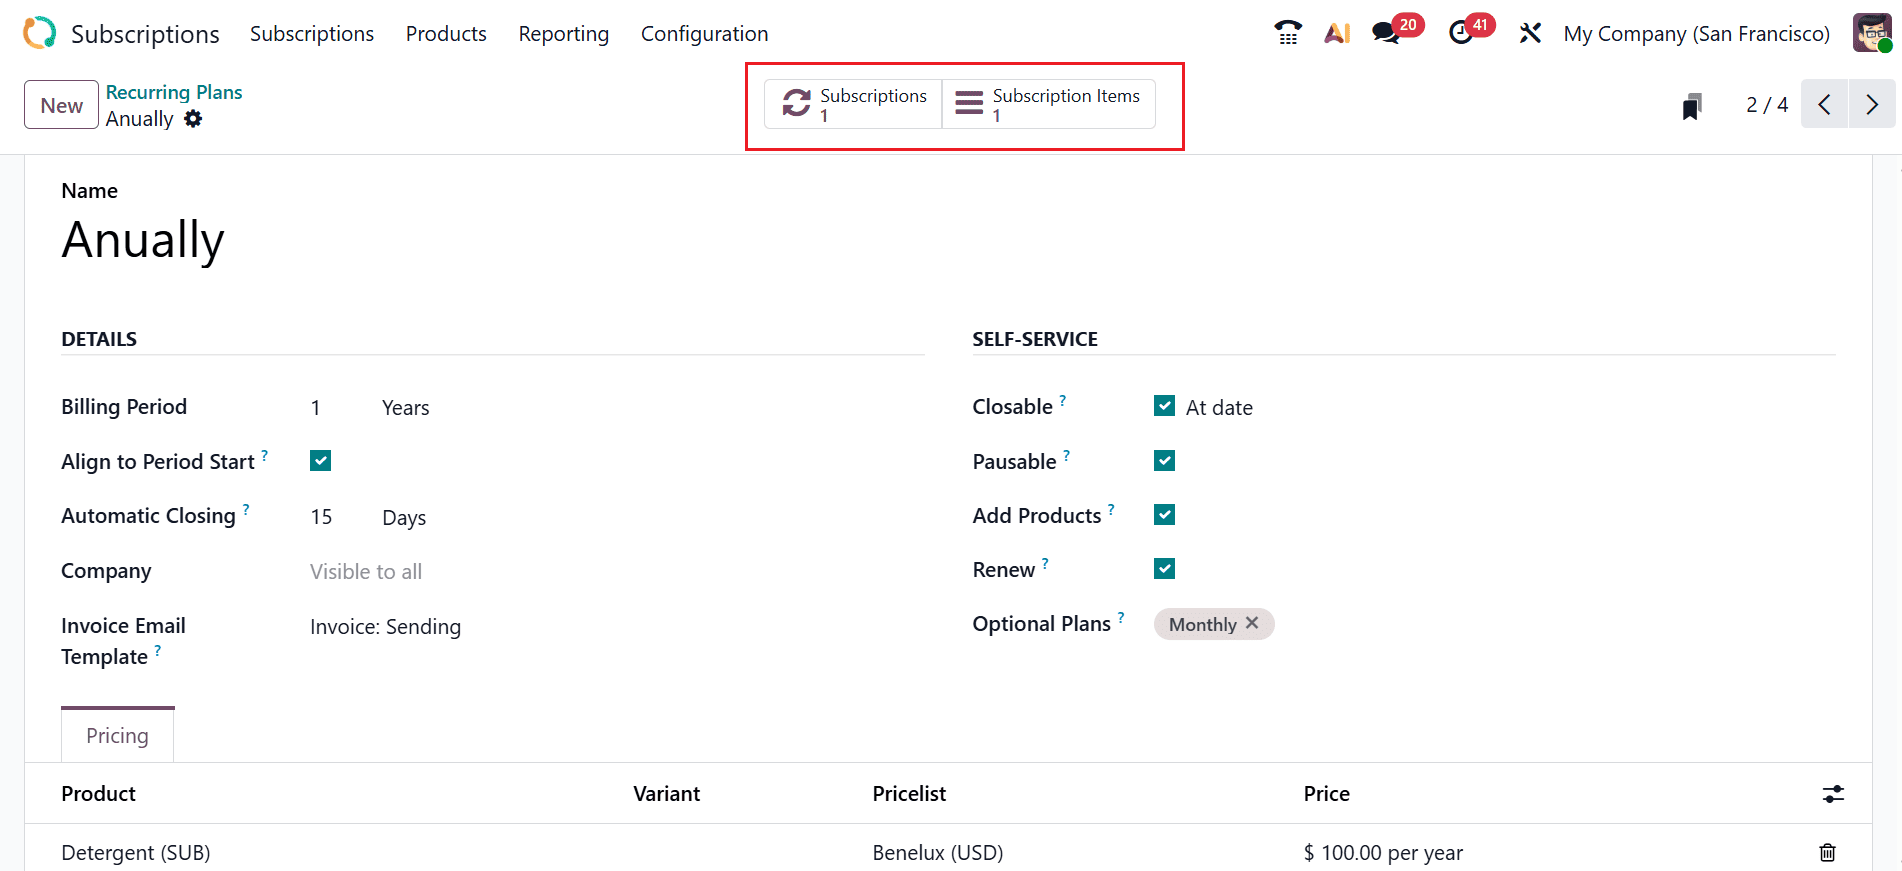Open the Subscription Items 1 smart button

tap(1049, 104)
